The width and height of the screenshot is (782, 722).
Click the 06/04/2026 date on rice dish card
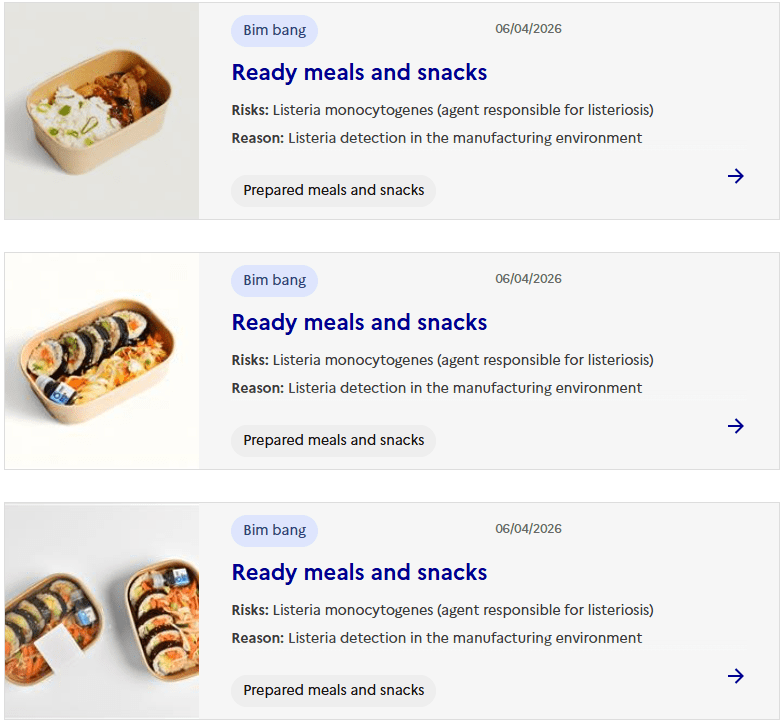pyautogui.click(x=528, y=29)
